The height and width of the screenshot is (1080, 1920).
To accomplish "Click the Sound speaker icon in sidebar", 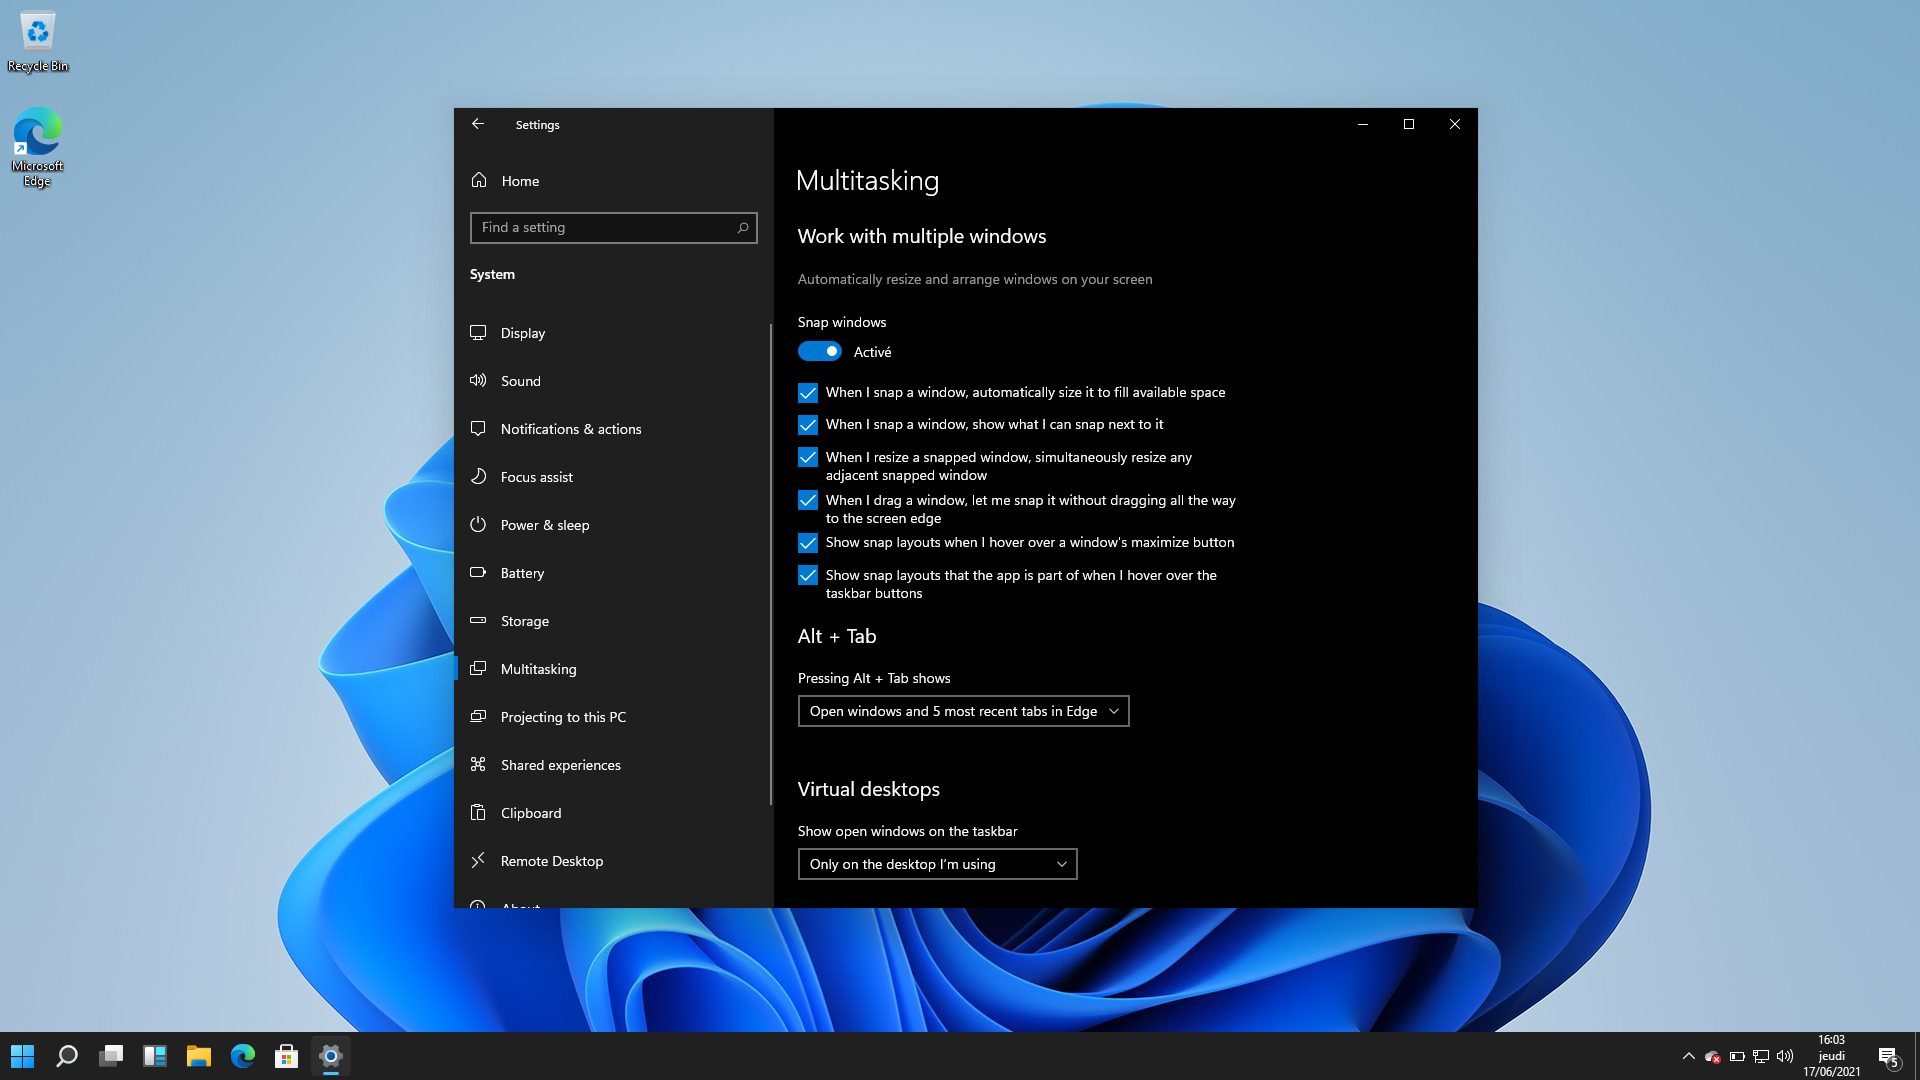I will 478,381.
